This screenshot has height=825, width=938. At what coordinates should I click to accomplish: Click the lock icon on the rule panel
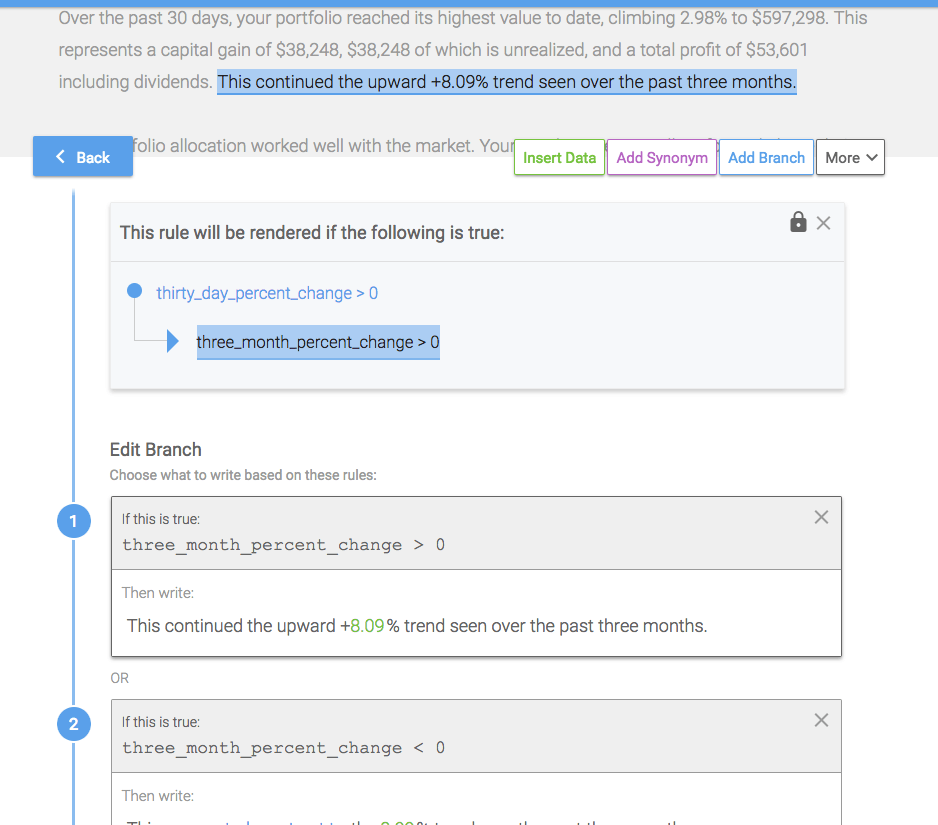798,222
